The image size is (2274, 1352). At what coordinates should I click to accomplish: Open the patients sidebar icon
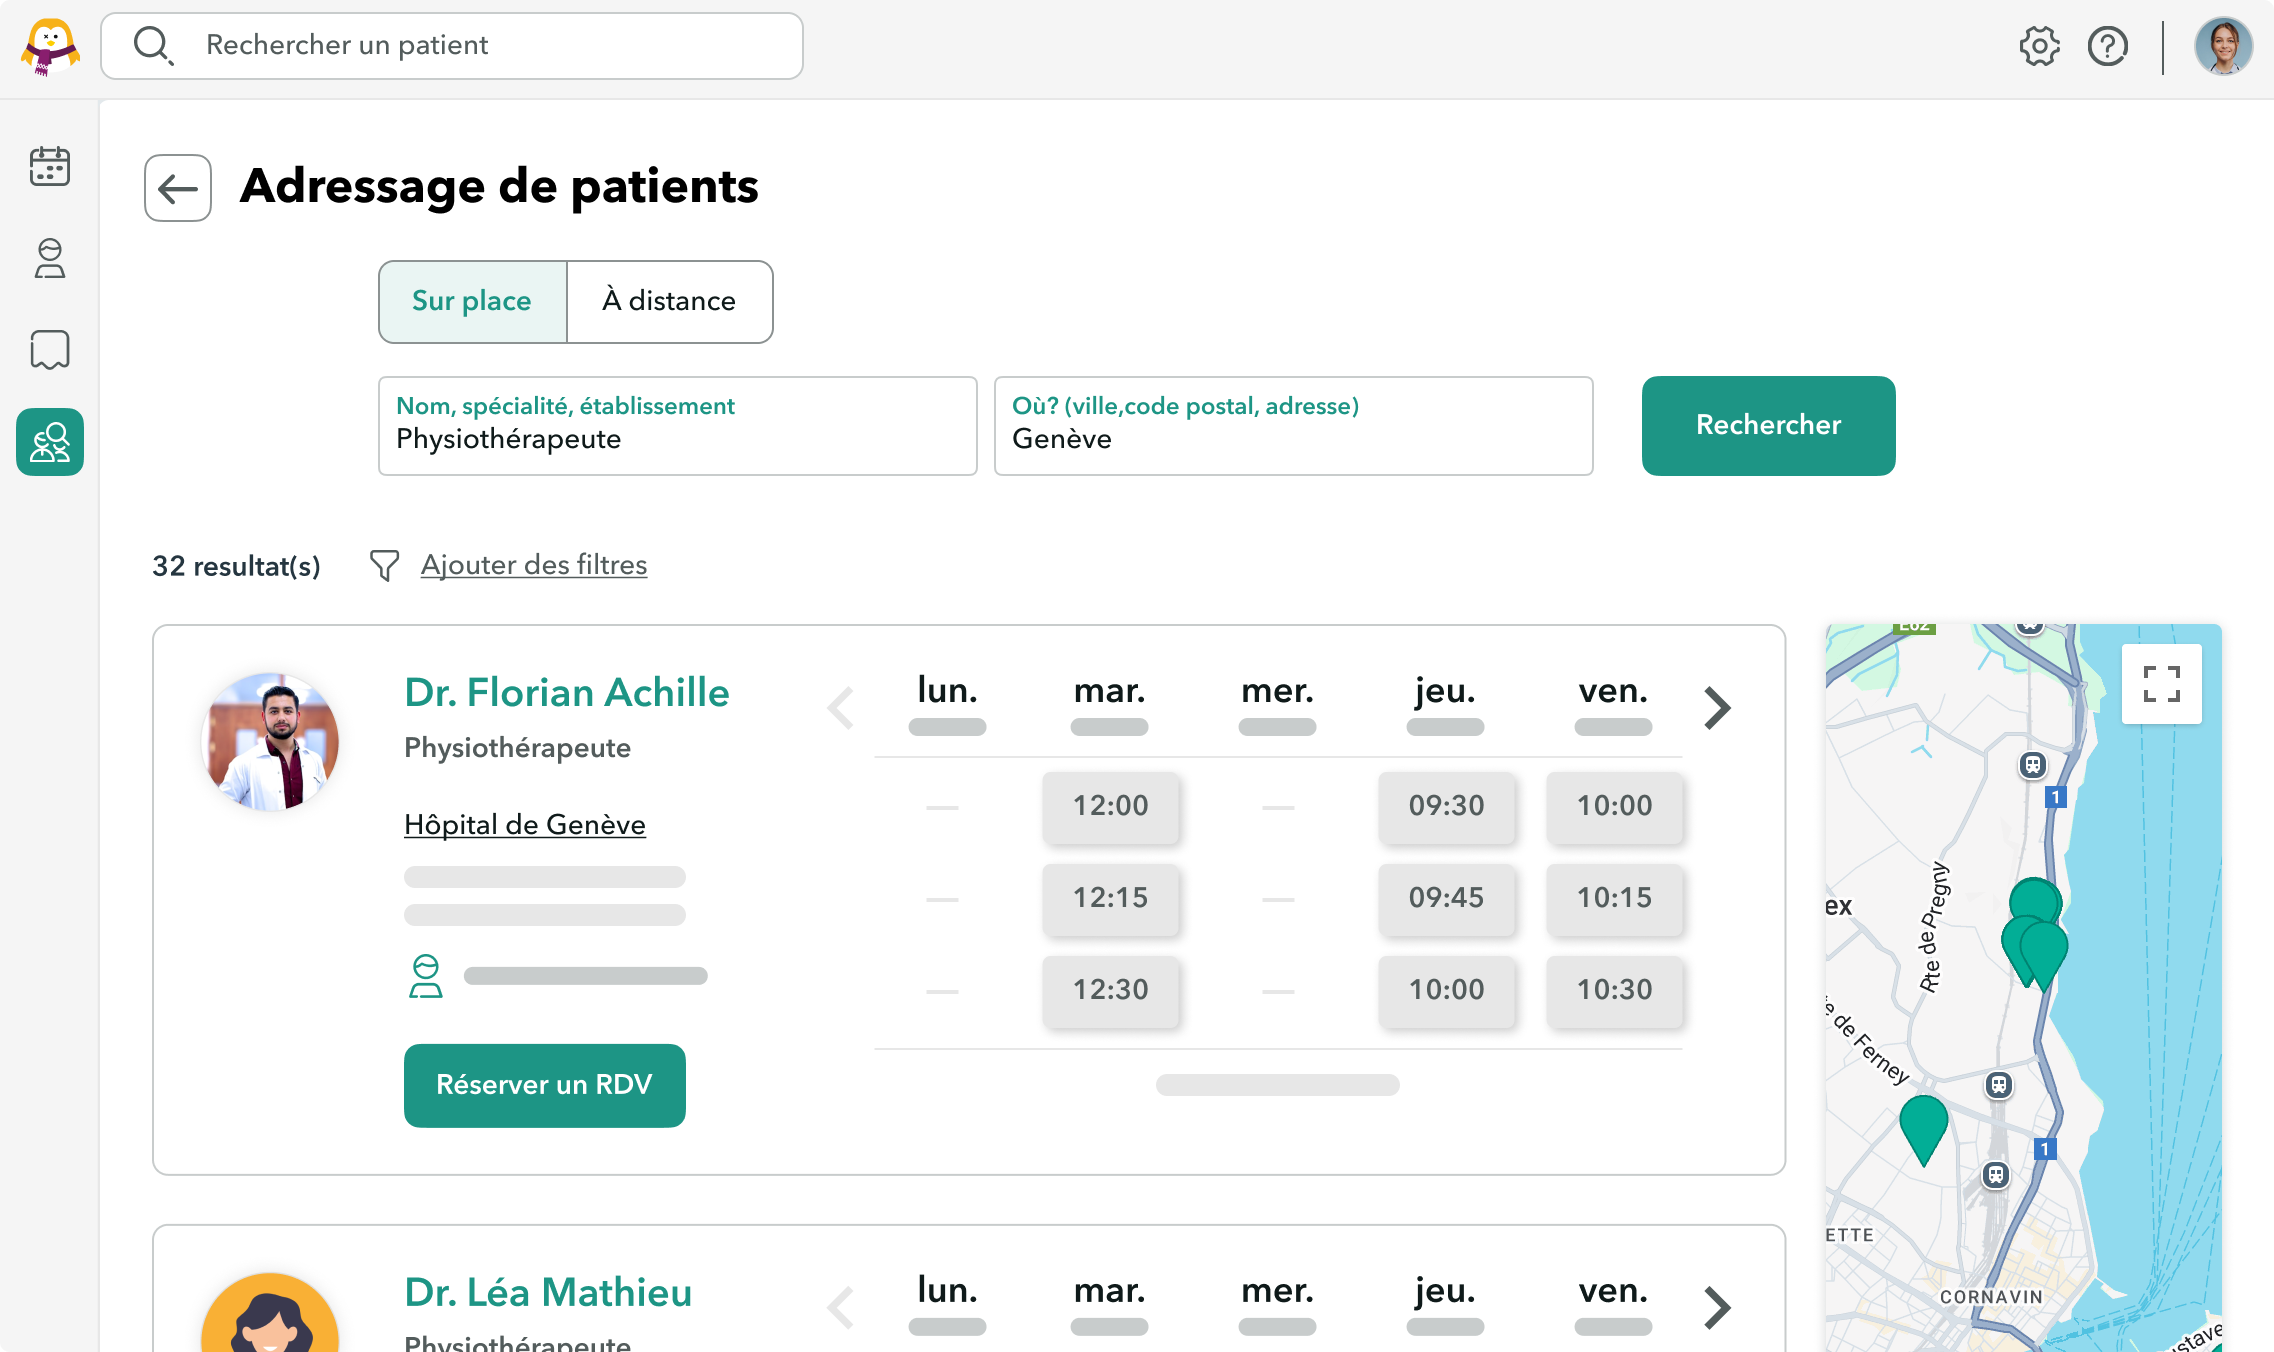coord(50,258)
